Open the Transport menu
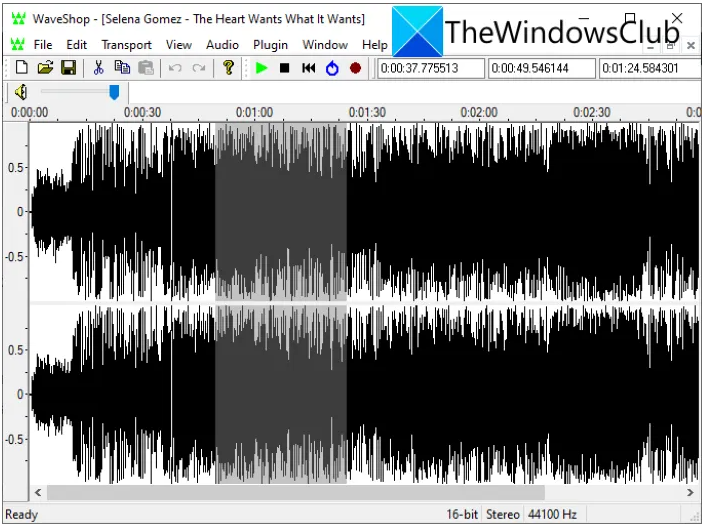 click(127, 45)
